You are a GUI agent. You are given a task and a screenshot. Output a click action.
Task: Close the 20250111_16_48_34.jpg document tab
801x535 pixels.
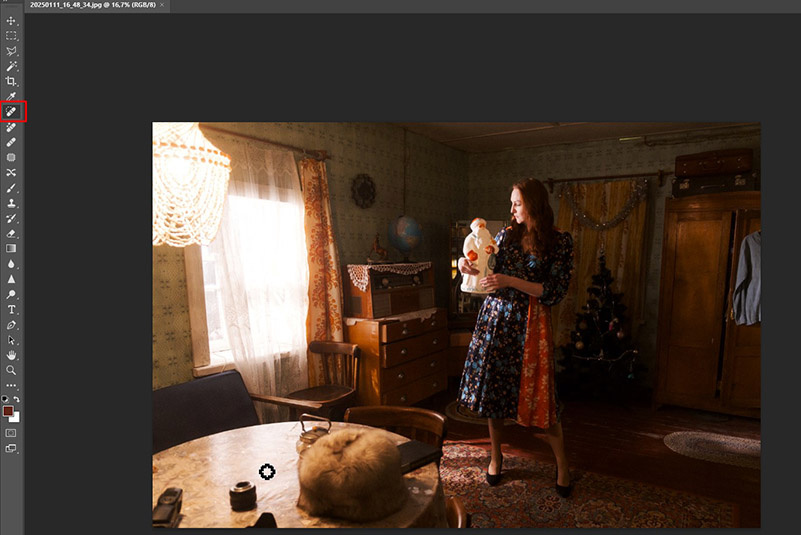pyautogui.click(x=162, y=5)
